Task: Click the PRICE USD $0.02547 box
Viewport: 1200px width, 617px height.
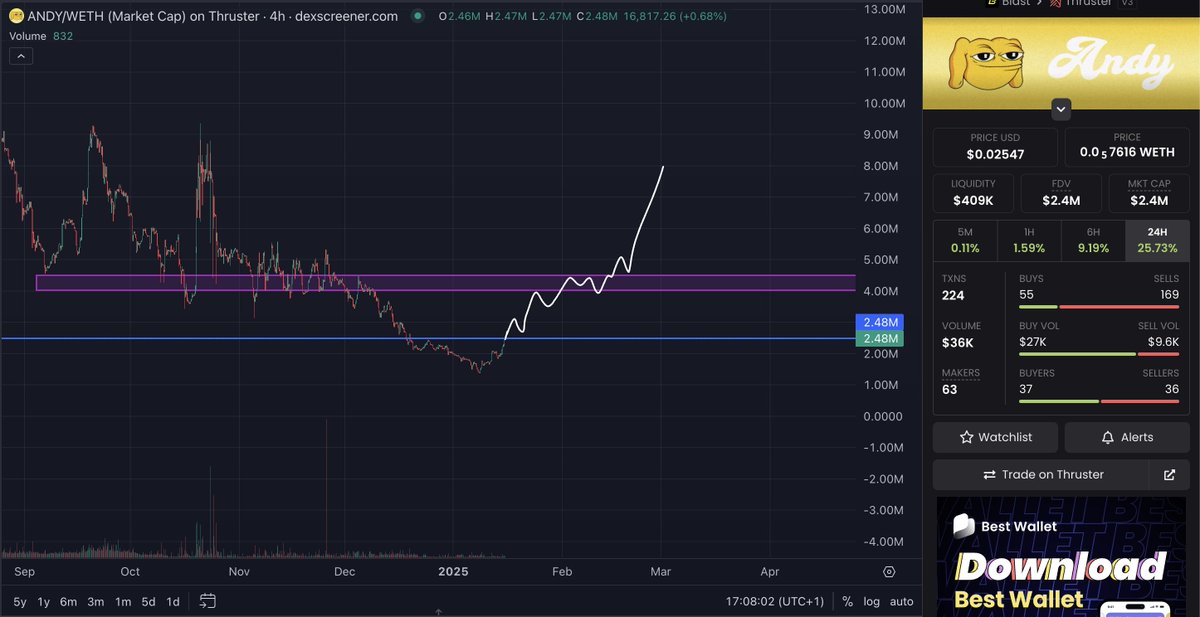Action: pos(995,147)
